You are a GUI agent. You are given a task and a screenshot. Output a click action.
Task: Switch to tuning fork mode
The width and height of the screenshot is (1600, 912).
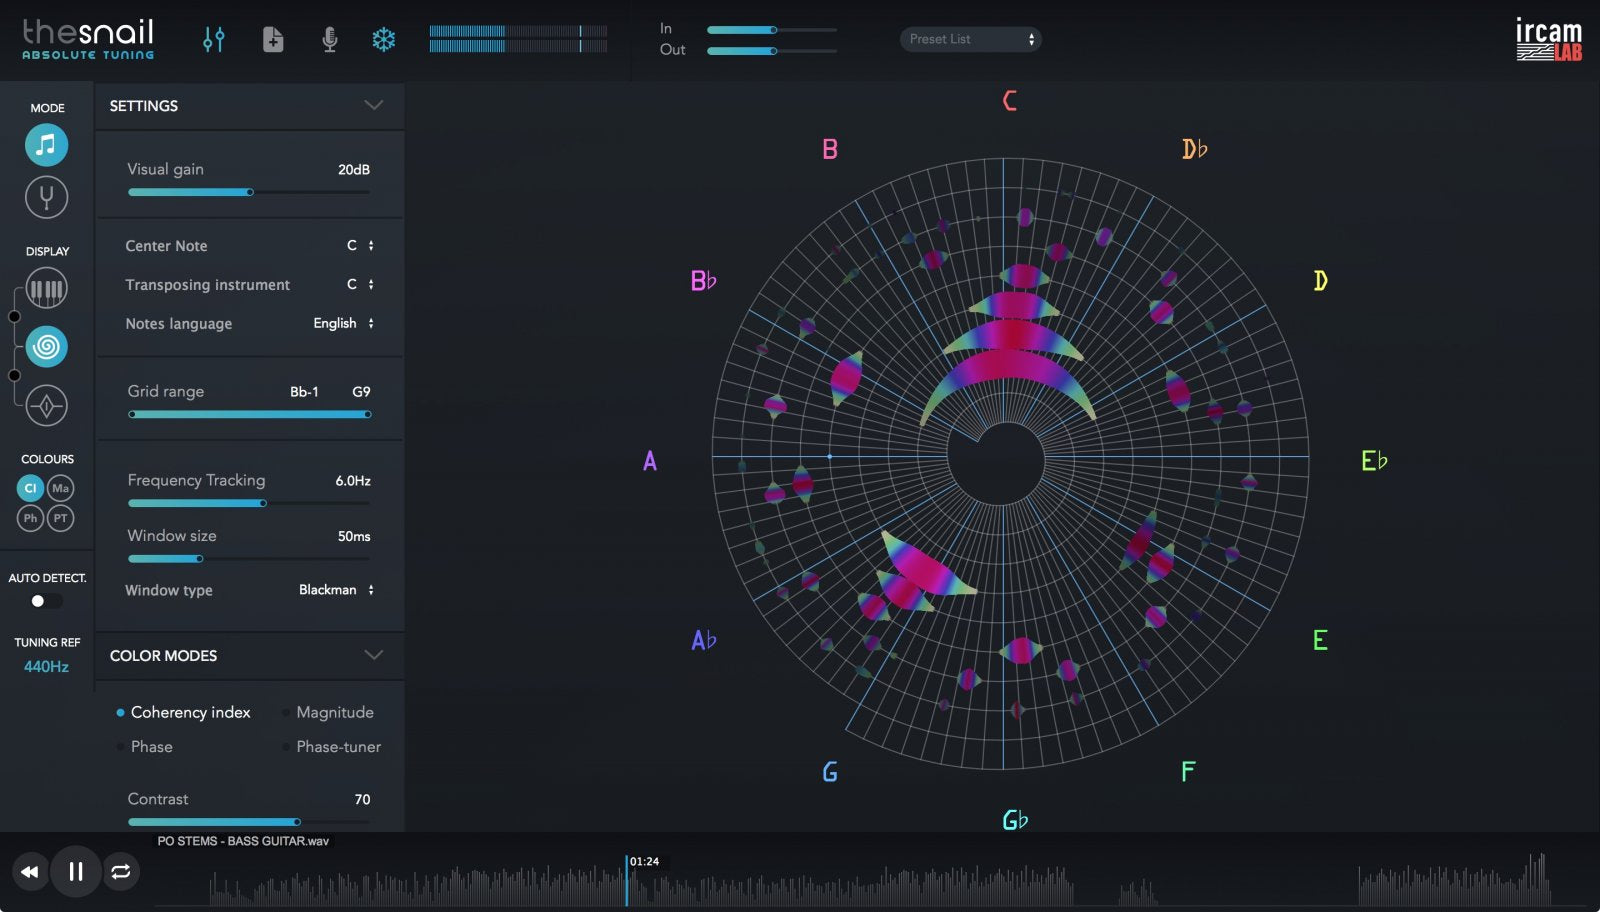46,196
